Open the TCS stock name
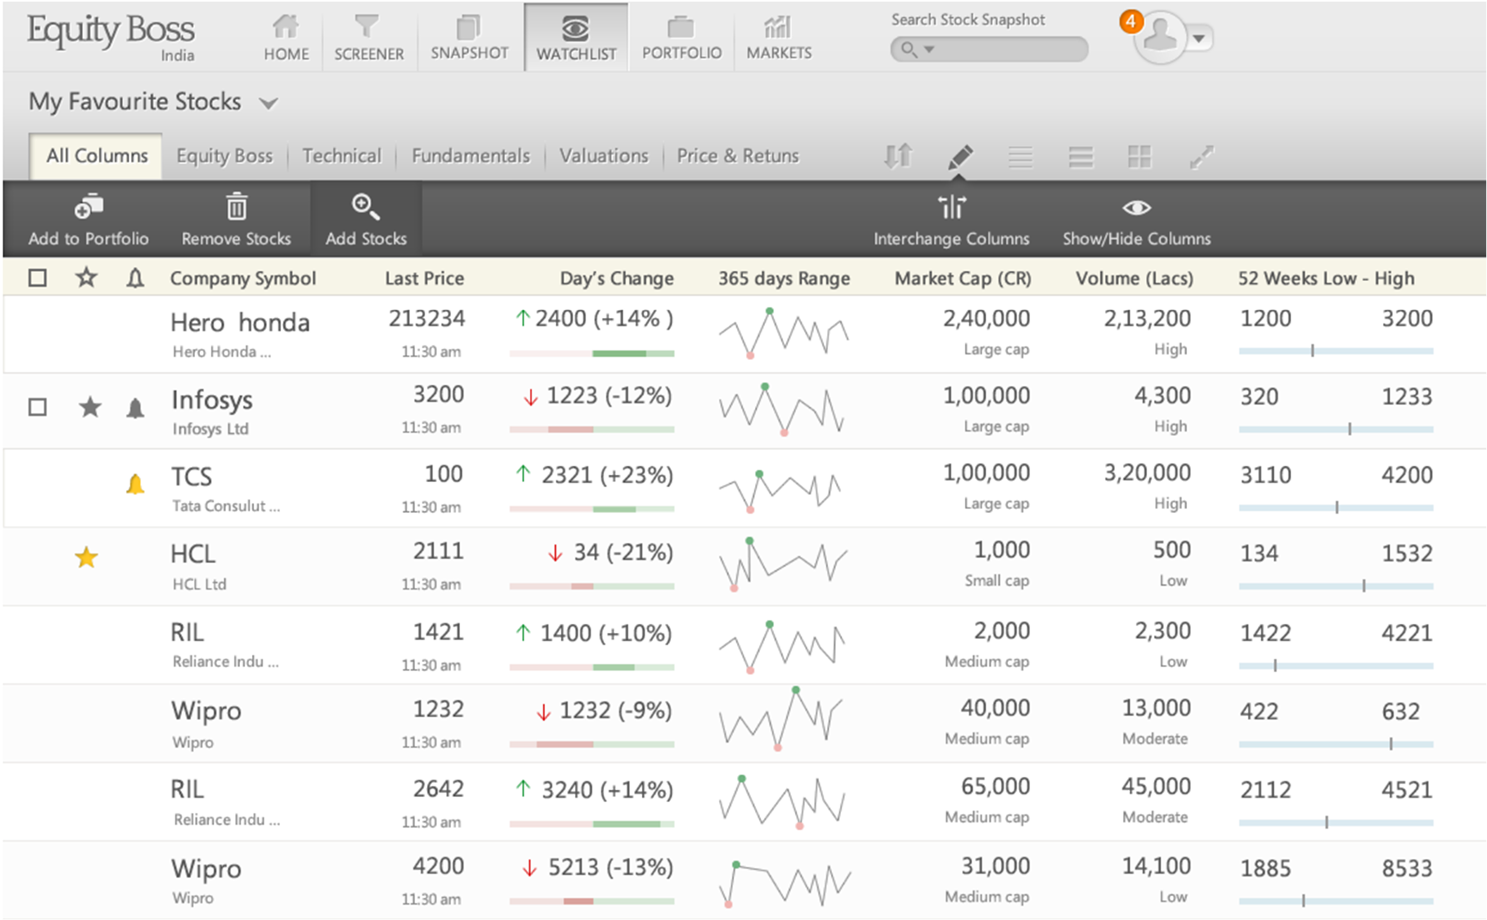Image resolution: width=1487 pixels, height=920 pixels. pos(191,477)
